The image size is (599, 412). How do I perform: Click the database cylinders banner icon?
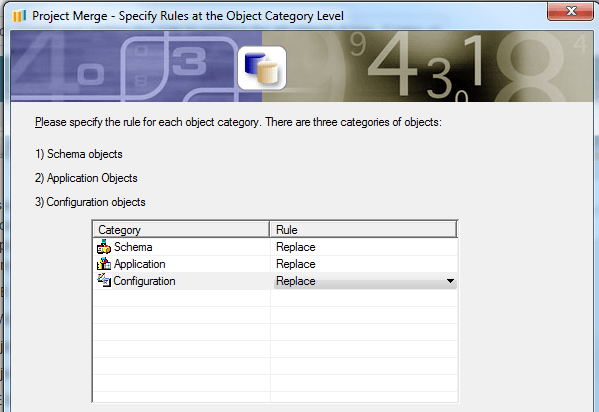pos(262,68)
